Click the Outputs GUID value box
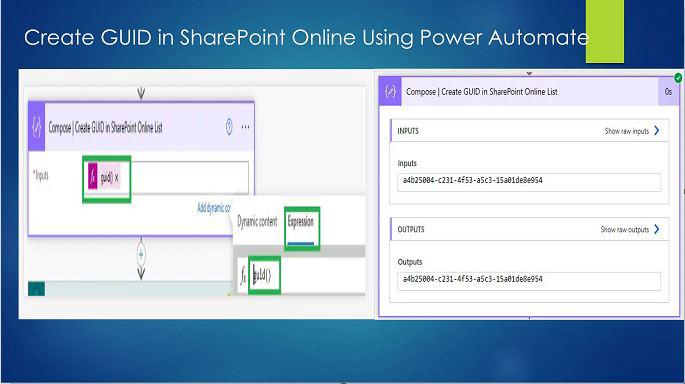Viewport: 685px width, 384px height. (529, 281)
